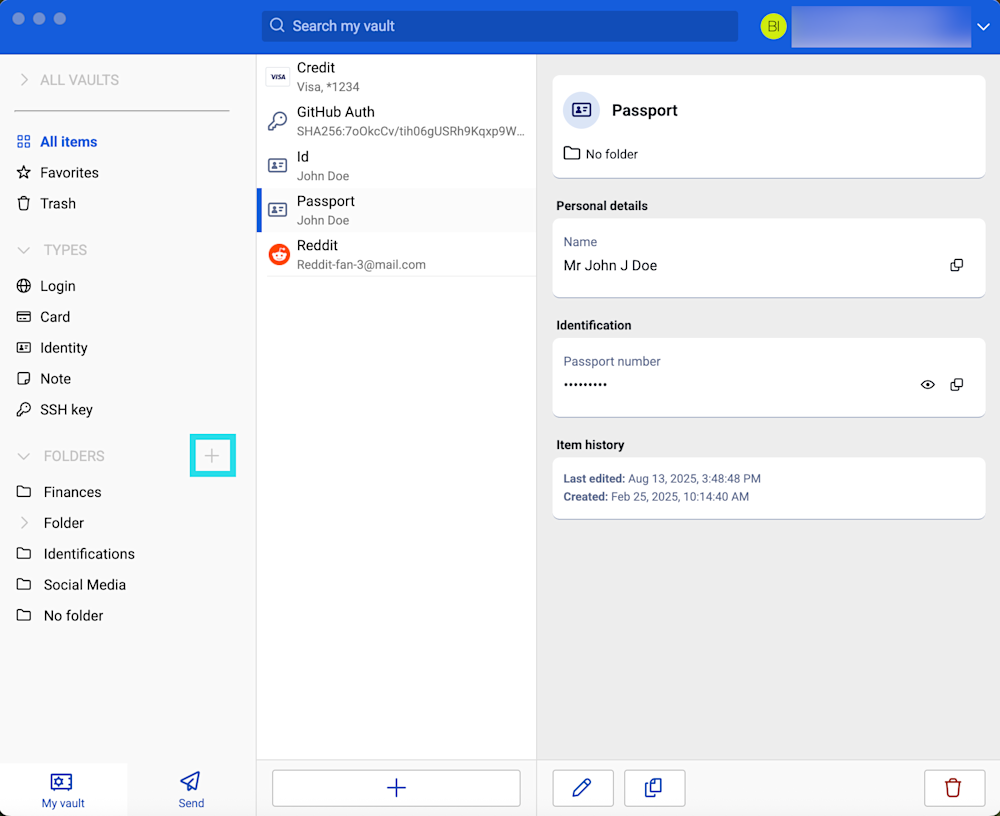Expand the nested Folder entry
The width and height of the screenshot is (1000, 816).
coord(24,523)
